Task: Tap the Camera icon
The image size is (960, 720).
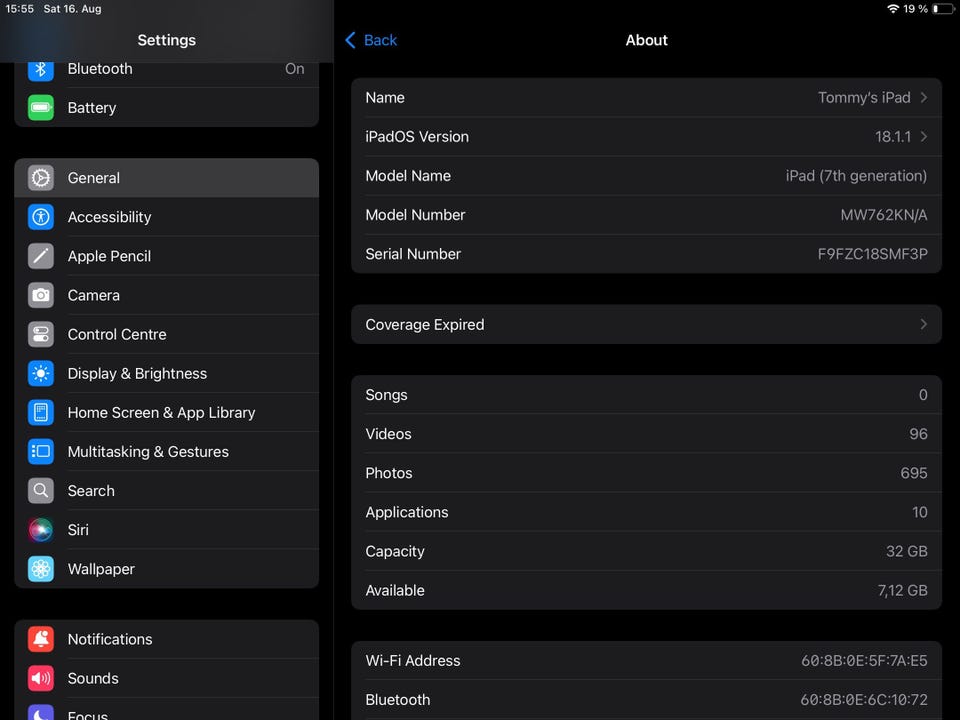Action: pos(41,295)
